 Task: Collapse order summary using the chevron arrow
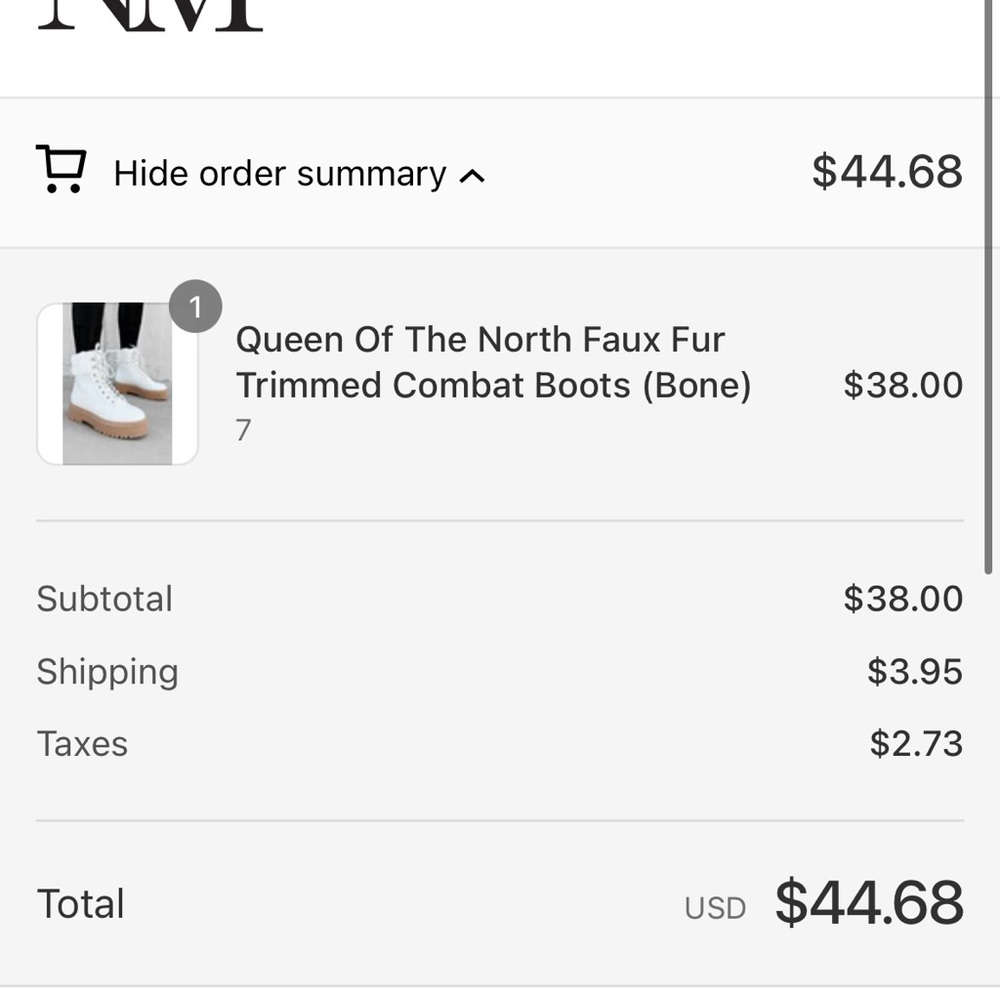pos(472,176)
